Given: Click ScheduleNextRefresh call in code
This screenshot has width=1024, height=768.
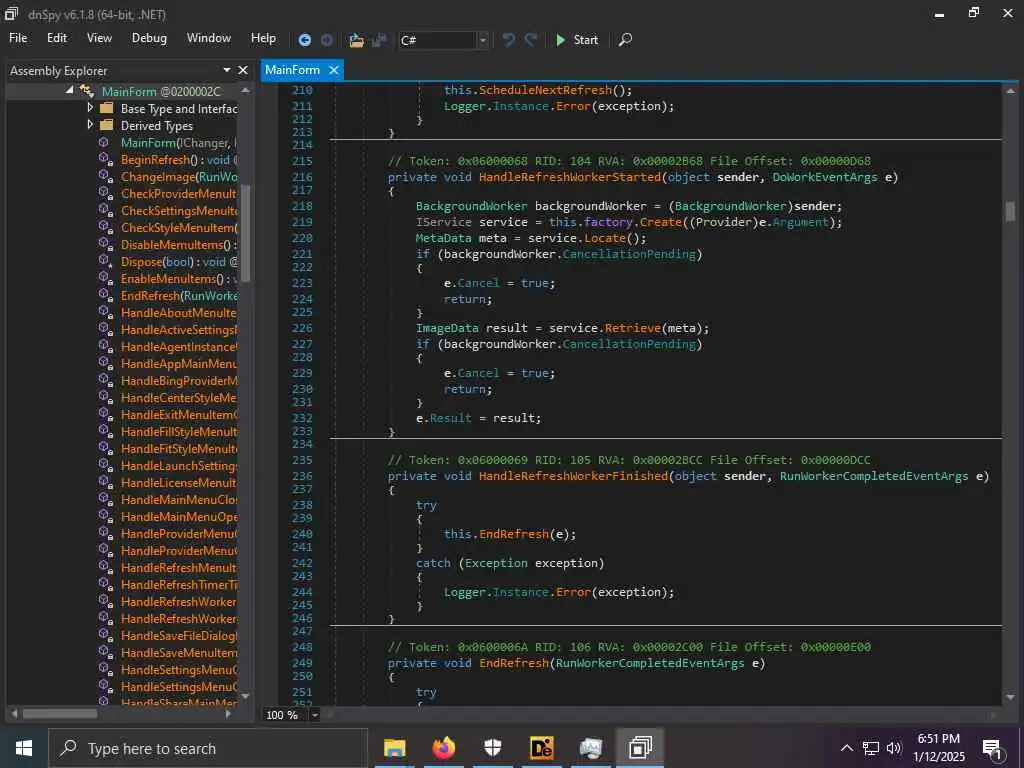Looking at the screenshot, I should coord(545,90).
